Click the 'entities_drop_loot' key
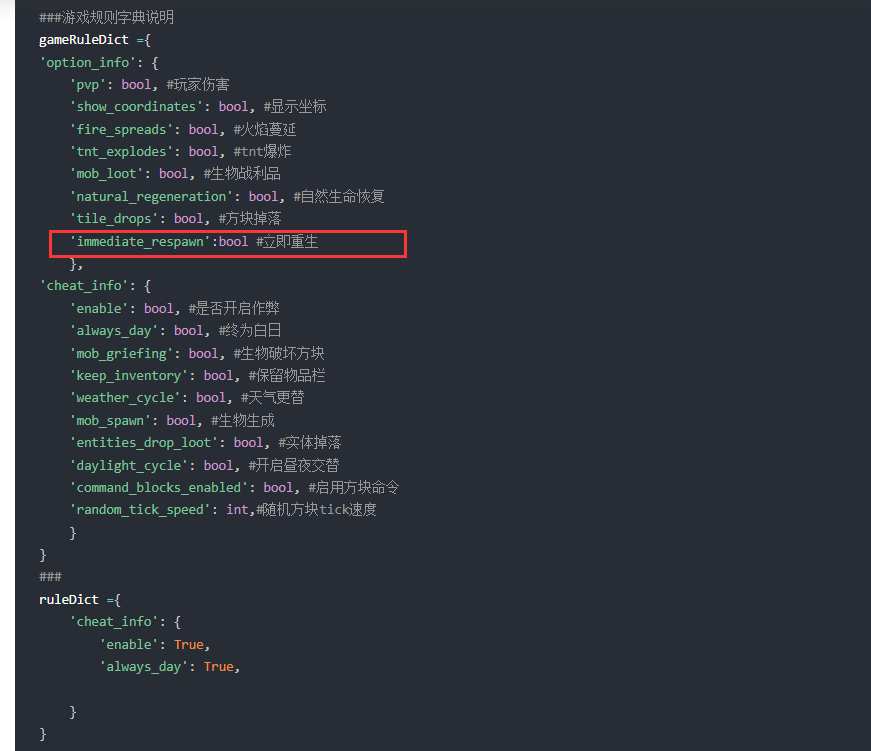The height and width of the screenshot is (751, 871). tap(143, 443)
